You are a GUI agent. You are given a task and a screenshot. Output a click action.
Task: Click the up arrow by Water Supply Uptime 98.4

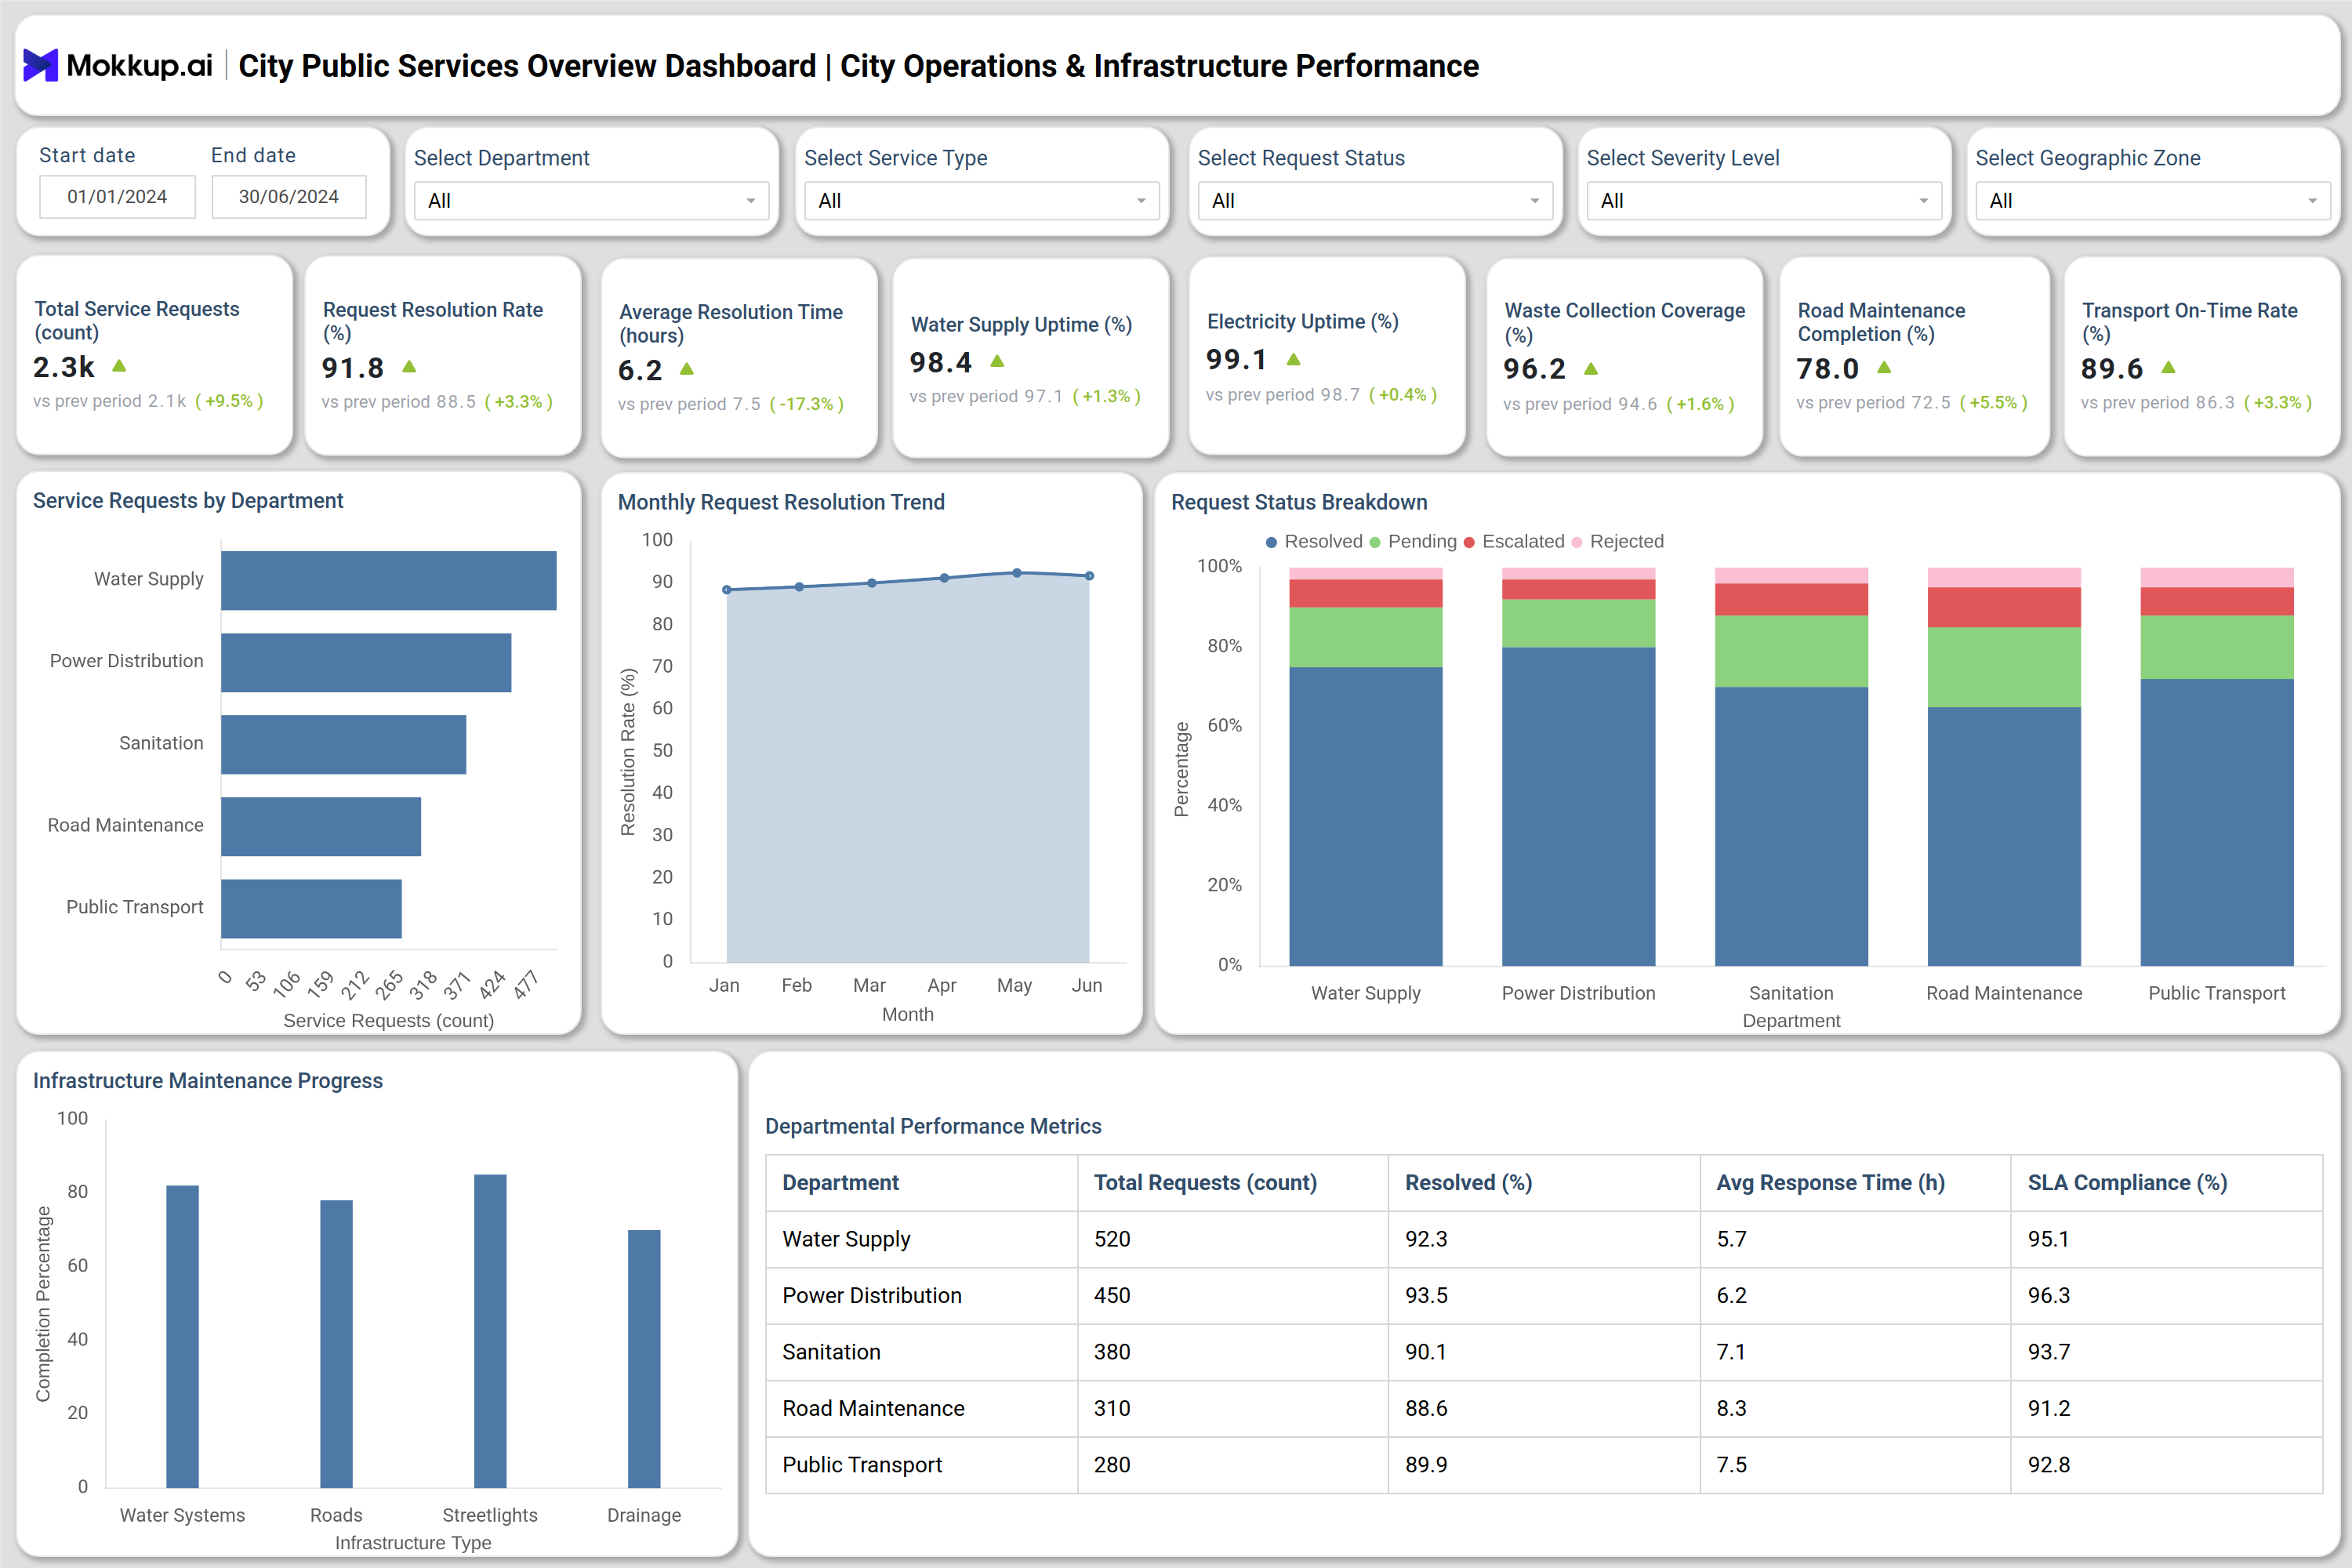pos(997,361)
